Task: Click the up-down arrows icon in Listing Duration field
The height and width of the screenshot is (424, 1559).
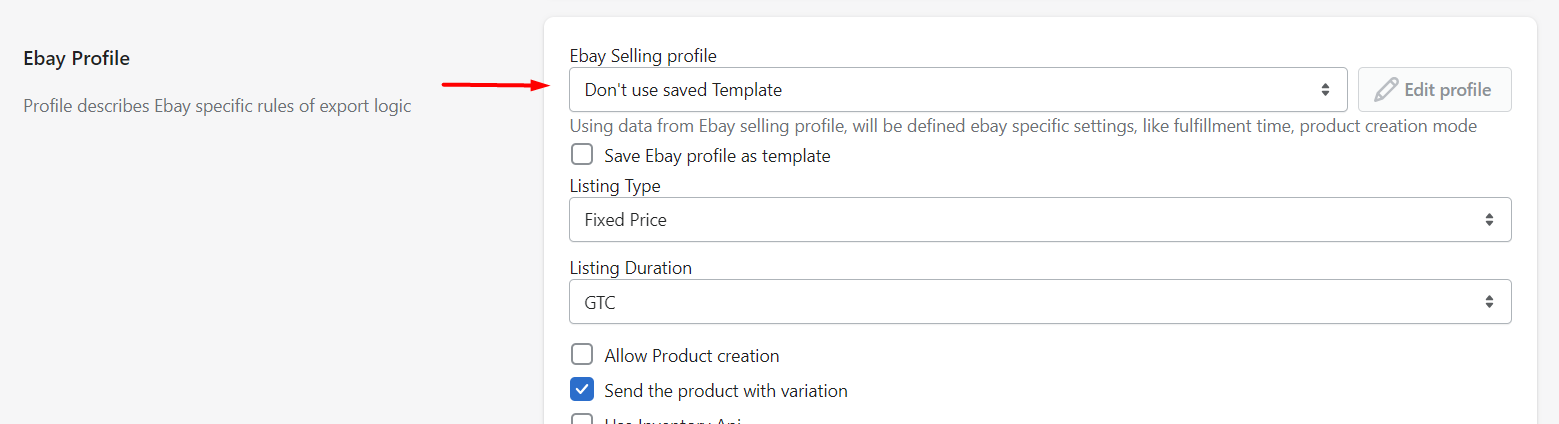Action: tap(1489, 301)
